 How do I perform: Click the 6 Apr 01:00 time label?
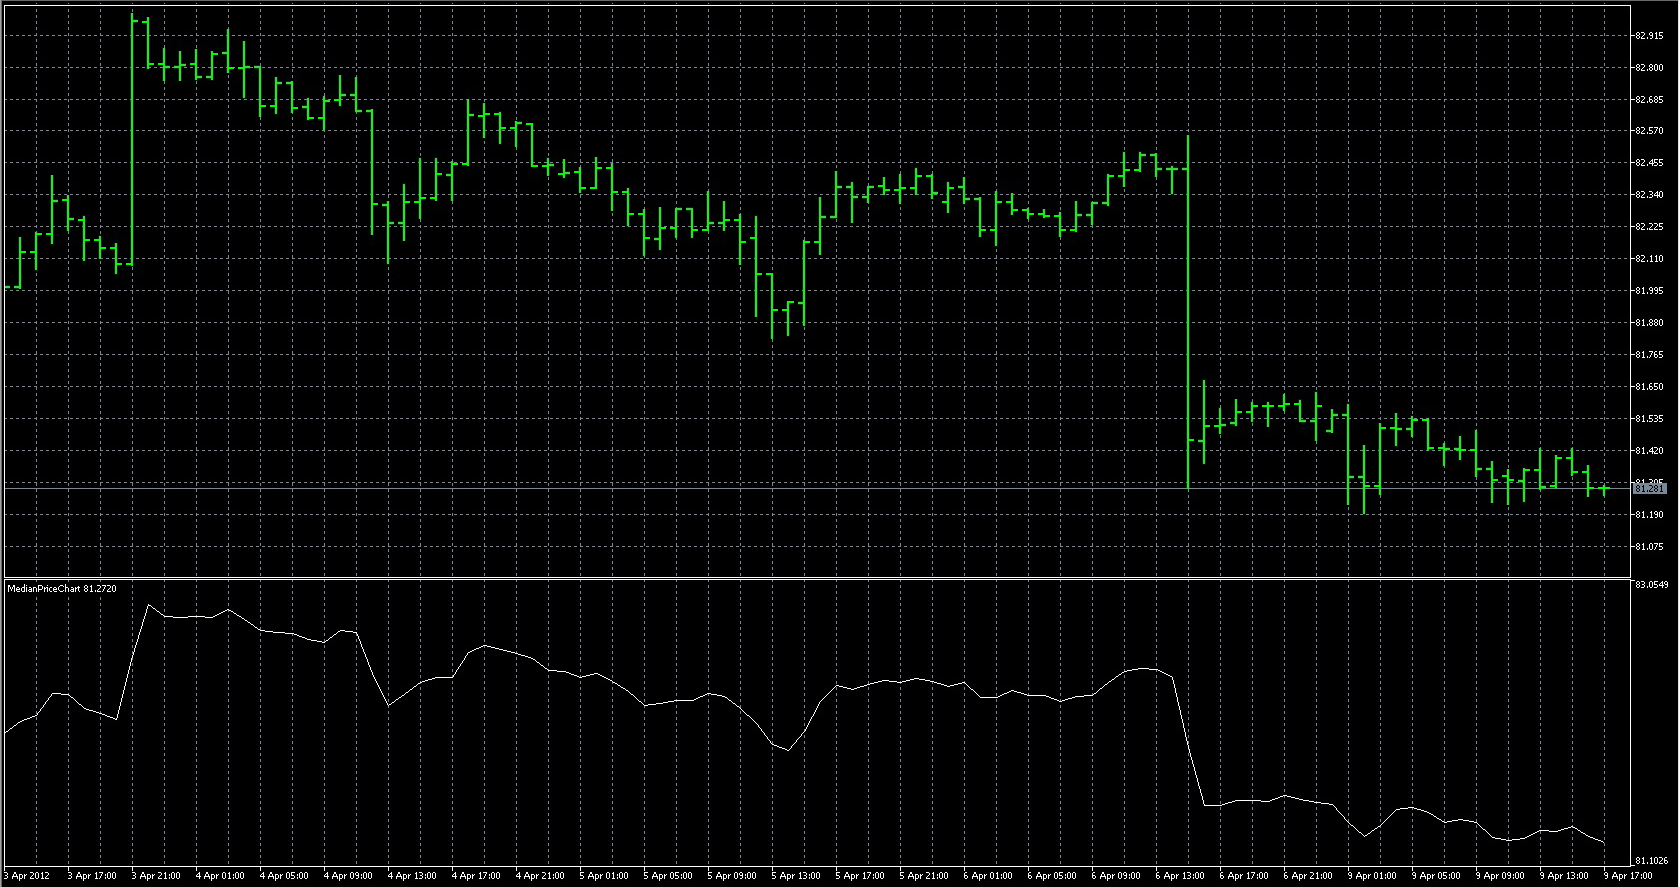click(x=988, y=876)
